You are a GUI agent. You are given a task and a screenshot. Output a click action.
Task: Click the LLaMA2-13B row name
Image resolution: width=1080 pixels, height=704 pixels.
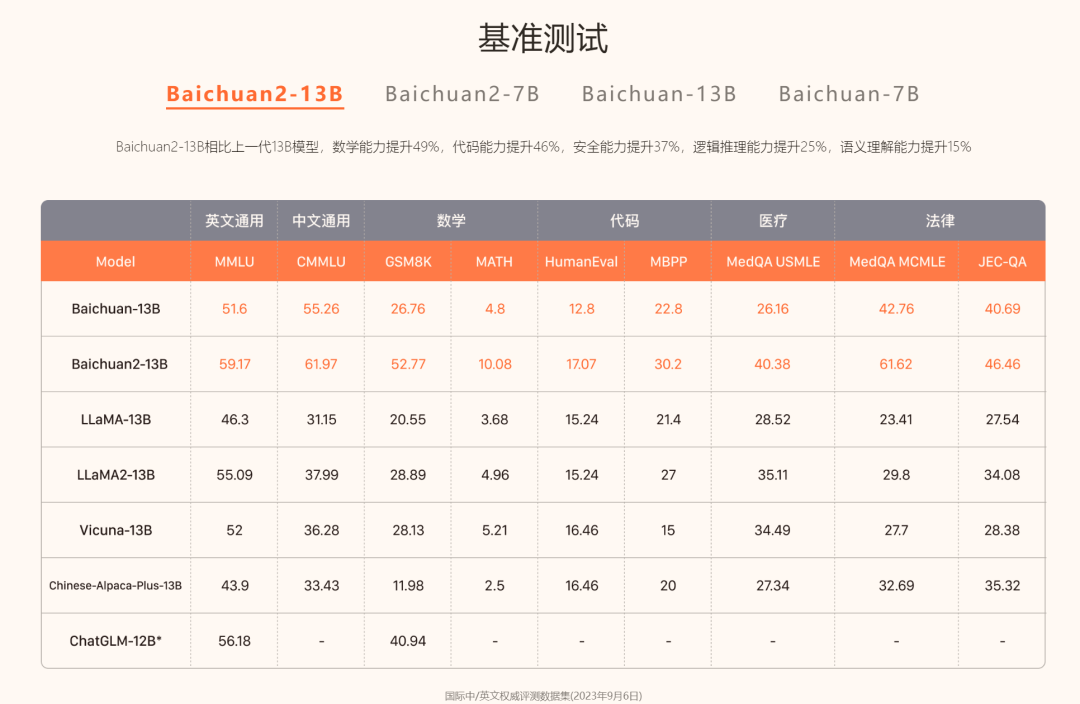(116, 475)
